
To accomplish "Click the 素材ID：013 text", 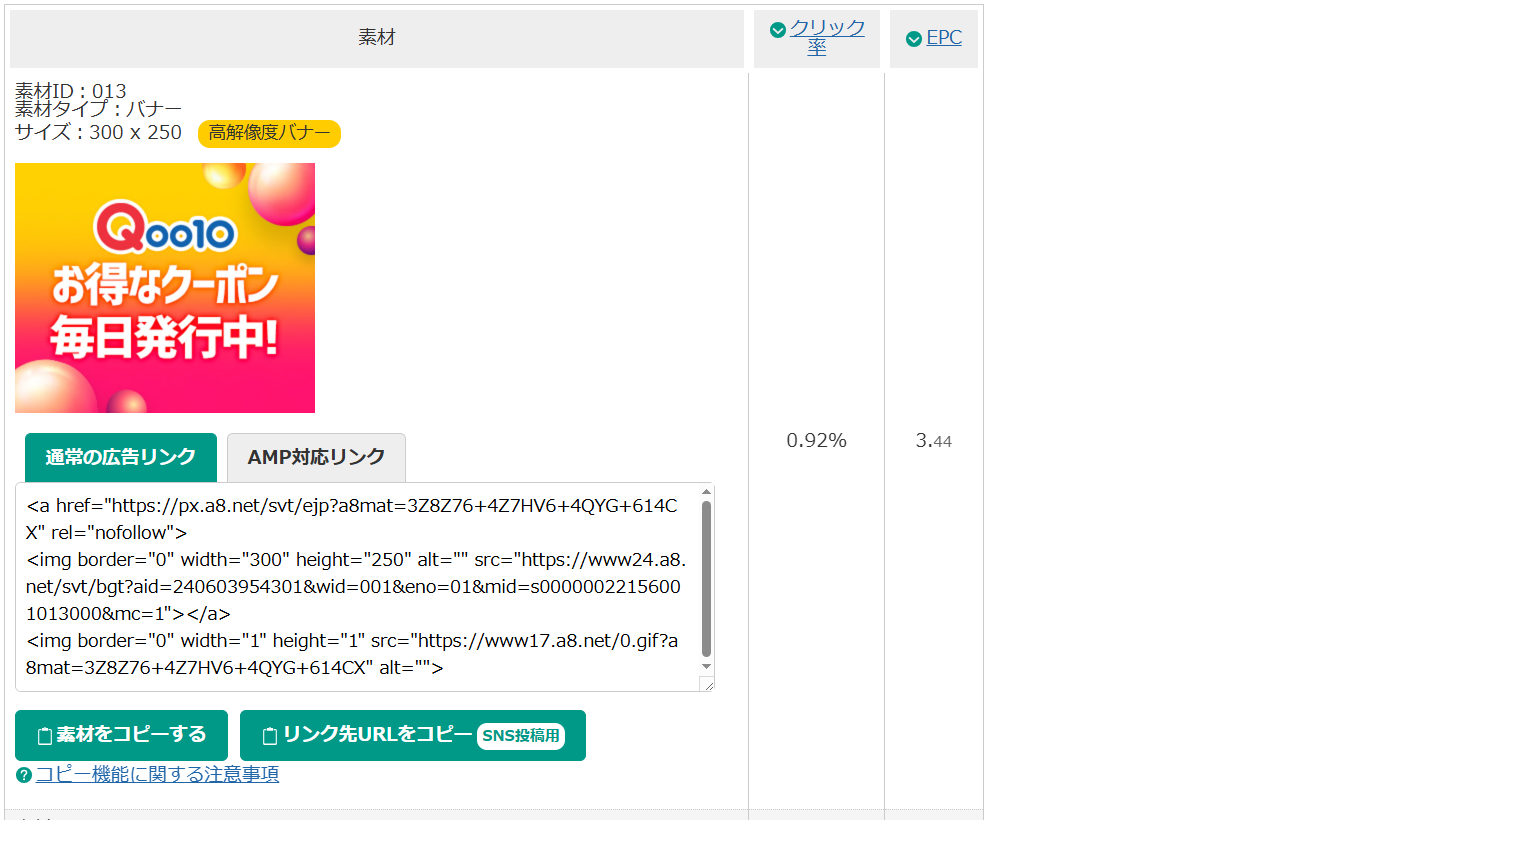I will [x=70, y=91].
